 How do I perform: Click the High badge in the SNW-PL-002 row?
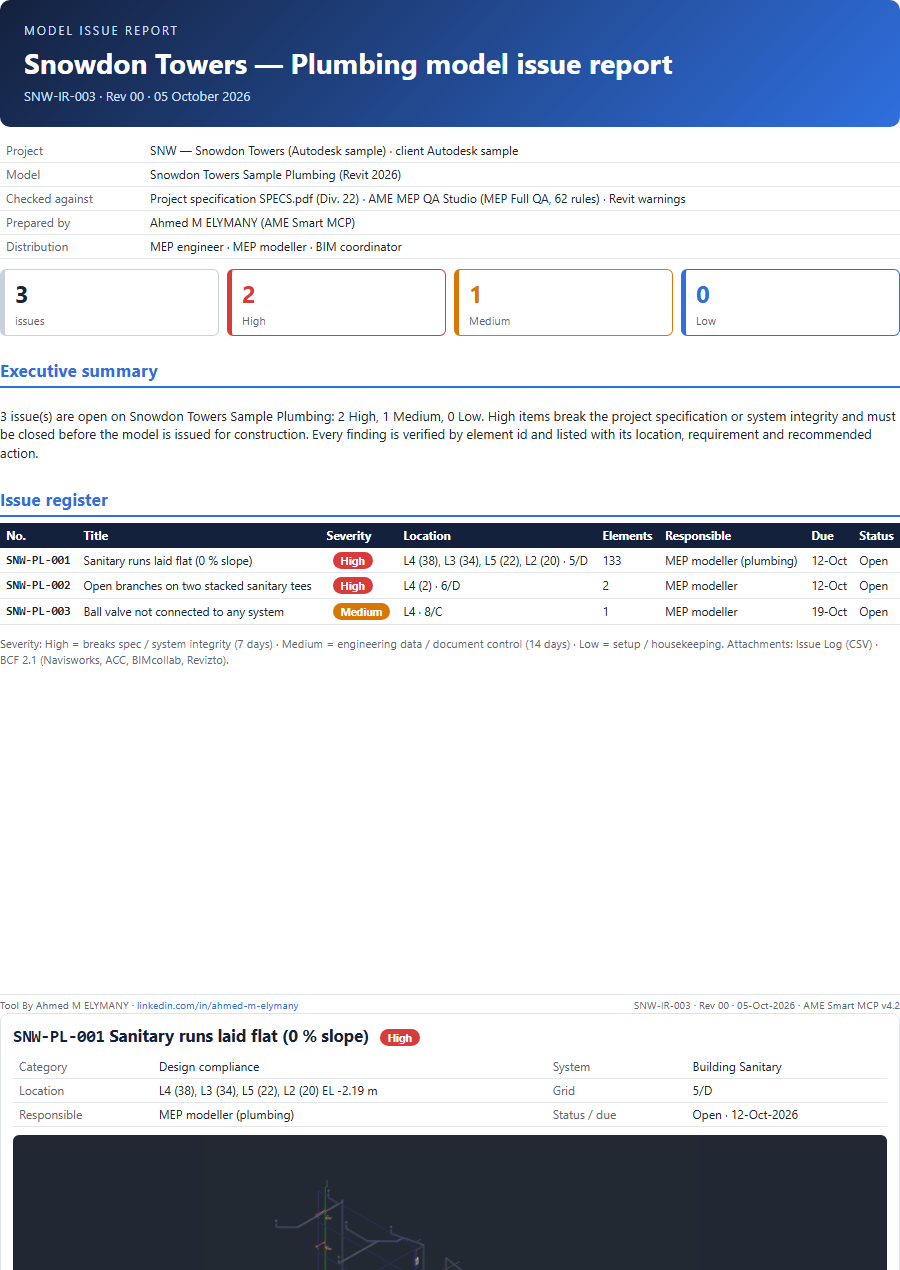click(x=352, y=586)
